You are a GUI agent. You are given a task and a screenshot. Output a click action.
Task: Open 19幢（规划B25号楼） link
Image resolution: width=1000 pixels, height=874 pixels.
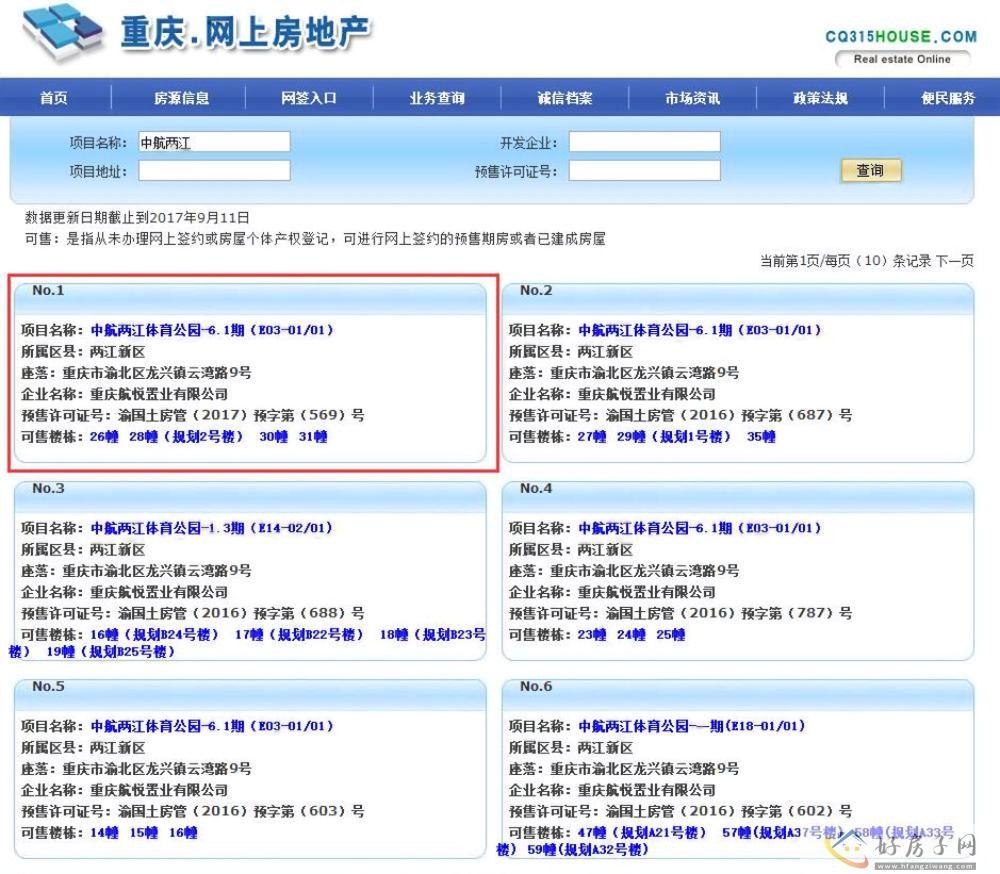point(110,651)
